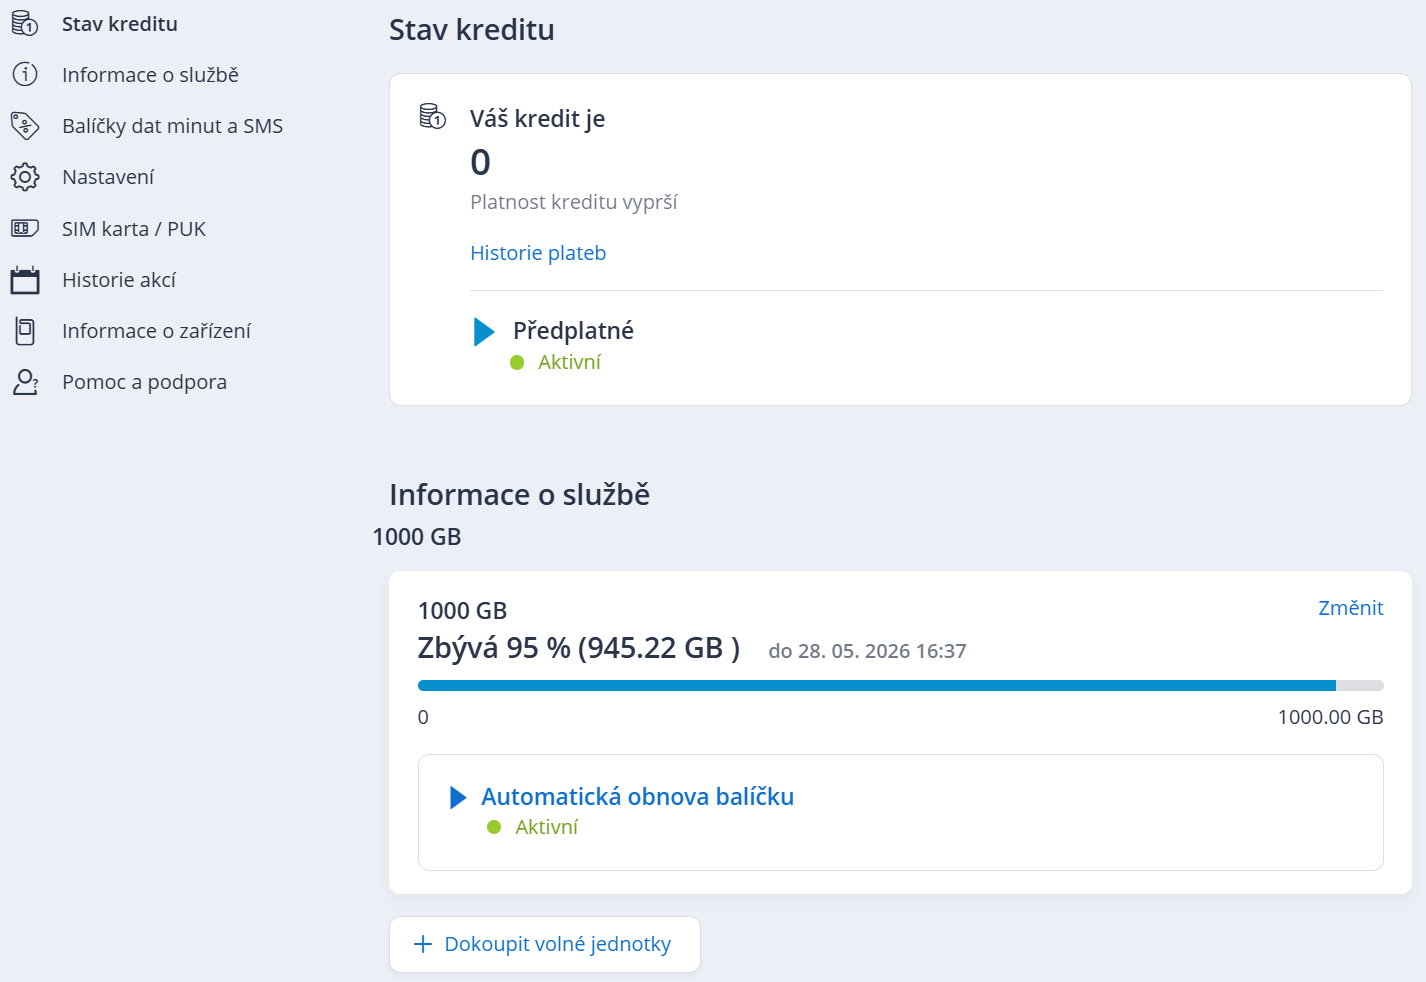Click the blue data usage progress bar
This screenshot has height=982, width=1426.
tap(876, 686)
